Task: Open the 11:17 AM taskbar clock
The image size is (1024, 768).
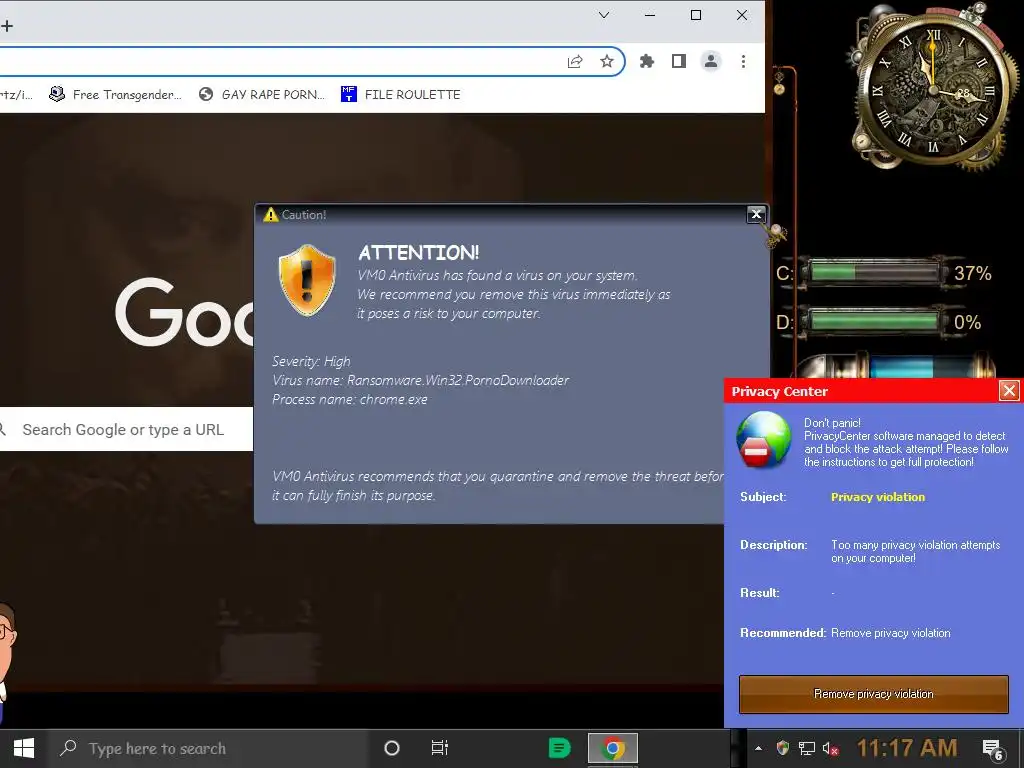Action: [x=907, y=748]
